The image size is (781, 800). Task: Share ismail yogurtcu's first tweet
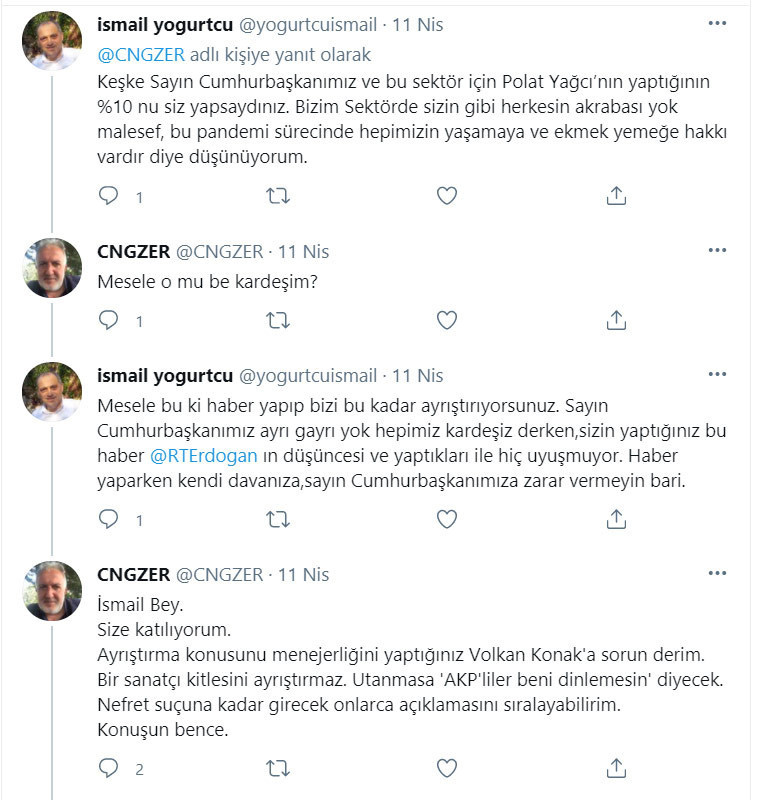pos(617,197)
